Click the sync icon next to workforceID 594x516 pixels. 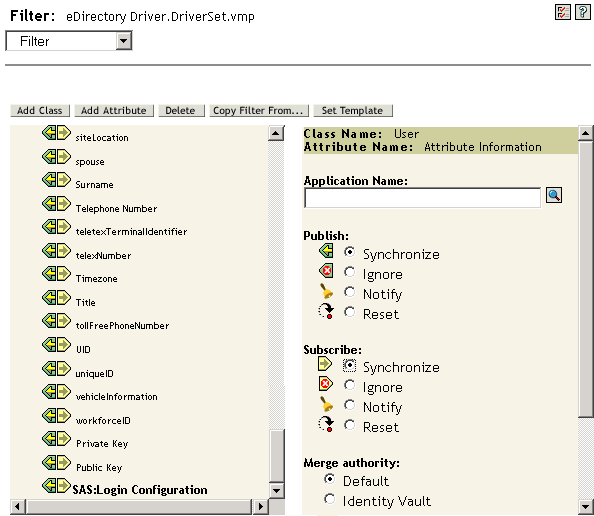point(56,415)
